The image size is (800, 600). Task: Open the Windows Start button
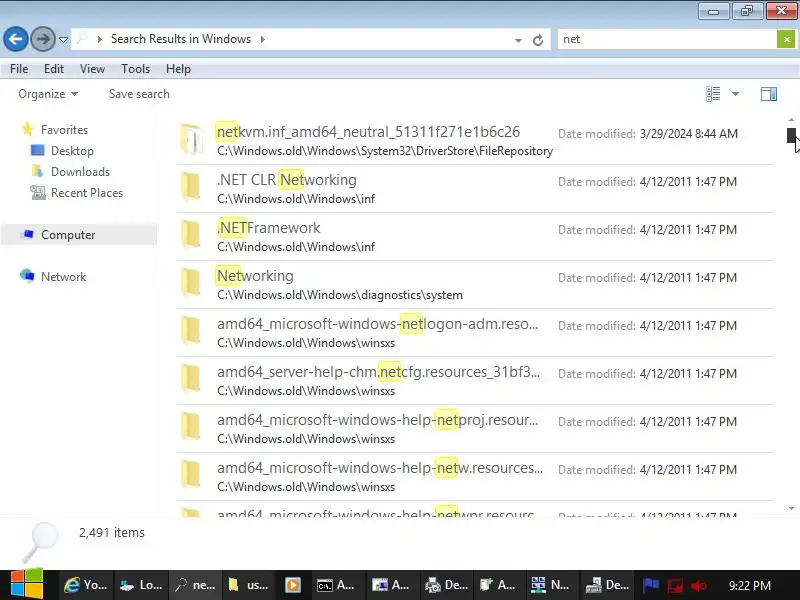coord(27,584)
